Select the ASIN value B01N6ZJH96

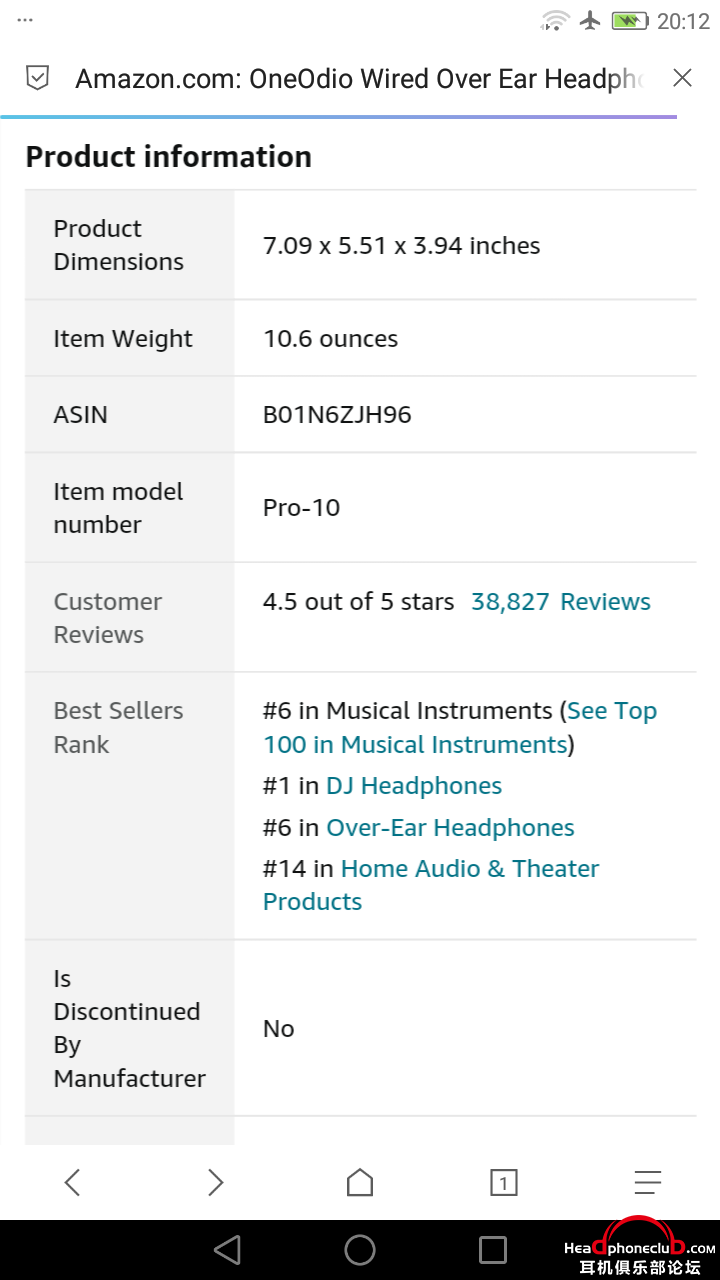point(337,415)
